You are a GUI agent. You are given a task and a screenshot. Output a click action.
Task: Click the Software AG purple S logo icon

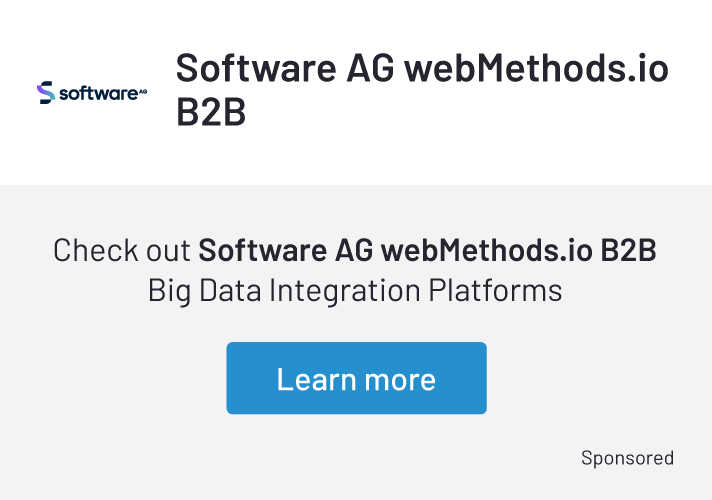click(x=46, y=93)
